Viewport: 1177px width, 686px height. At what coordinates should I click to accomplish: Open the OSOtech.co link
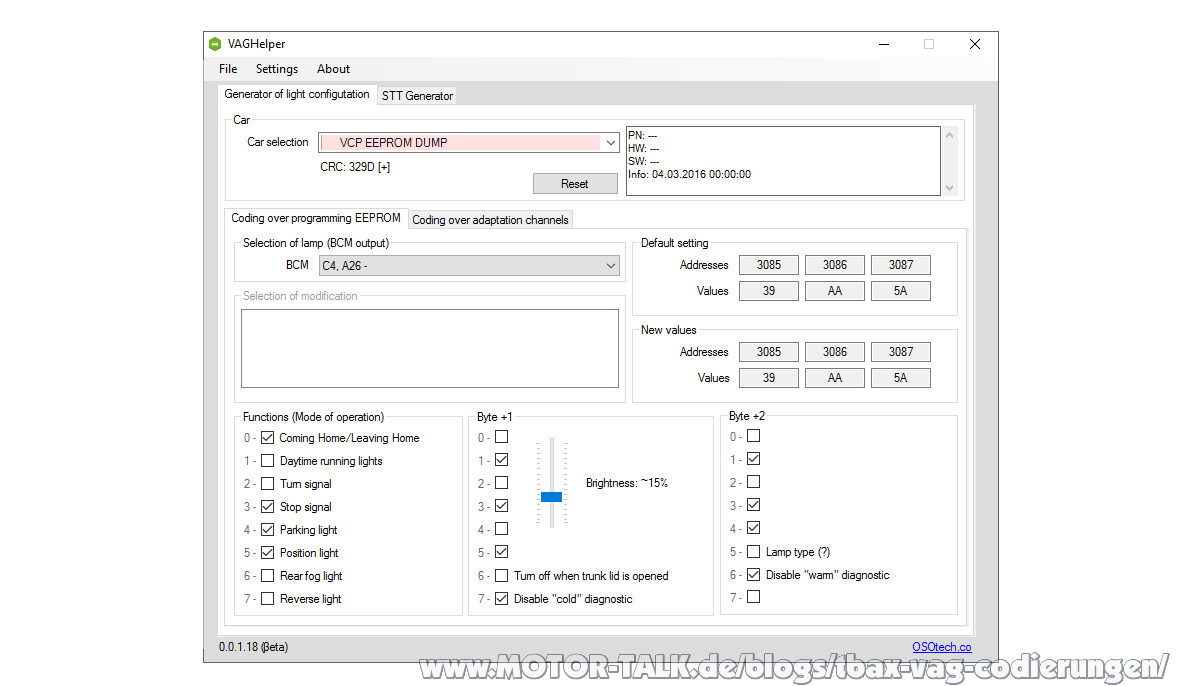coord(941,647)
